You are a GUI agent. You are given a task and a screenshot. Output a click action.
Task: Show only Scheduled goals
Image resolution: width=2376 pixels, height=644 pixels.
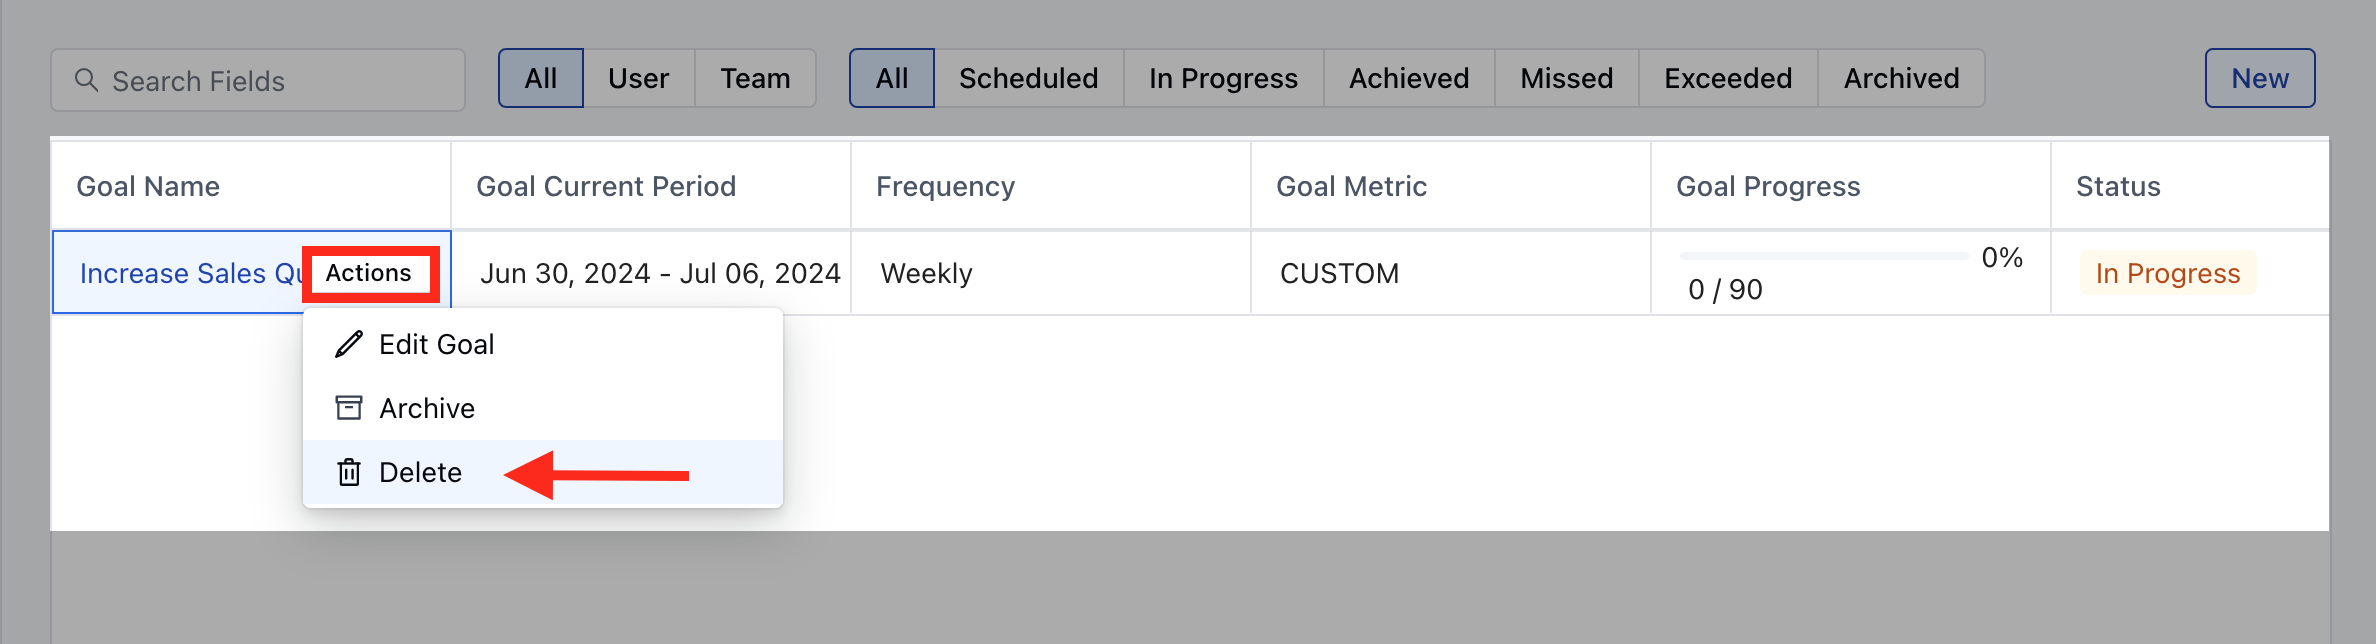(x=1029, y=78)
